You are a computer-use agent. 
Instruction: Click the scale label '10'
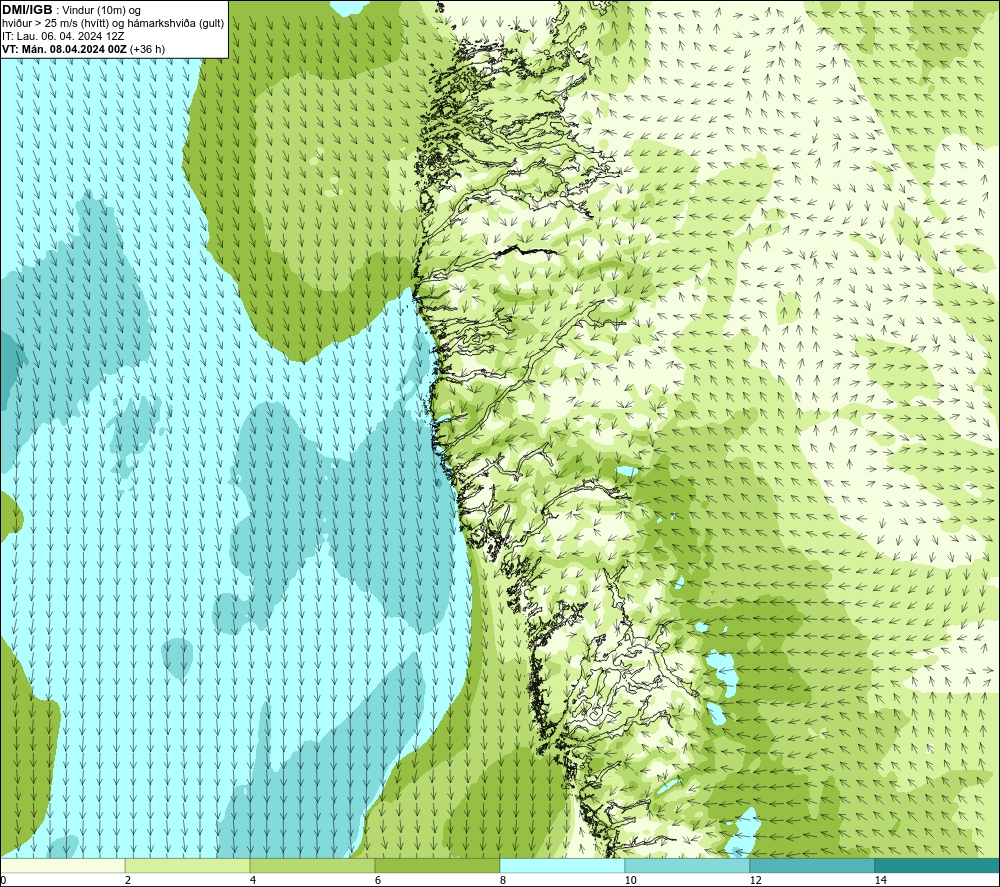(630, 880)
